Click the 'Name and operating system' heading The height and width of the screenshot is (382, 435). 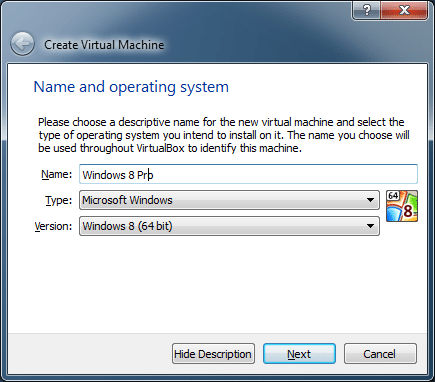click(x=131, y=87)
